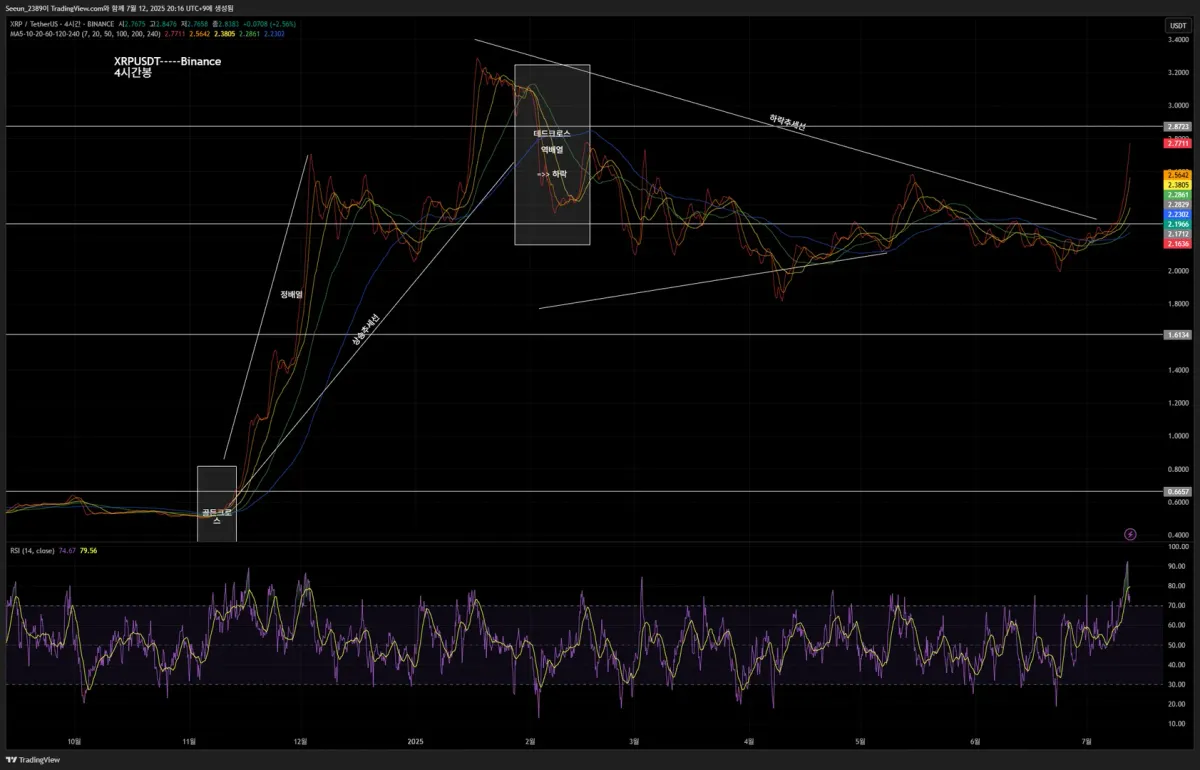Click the 2.8723 horizontal line price label
Image resolution: width=1200 pixels, height=770 pixels.
point(1177,127)
